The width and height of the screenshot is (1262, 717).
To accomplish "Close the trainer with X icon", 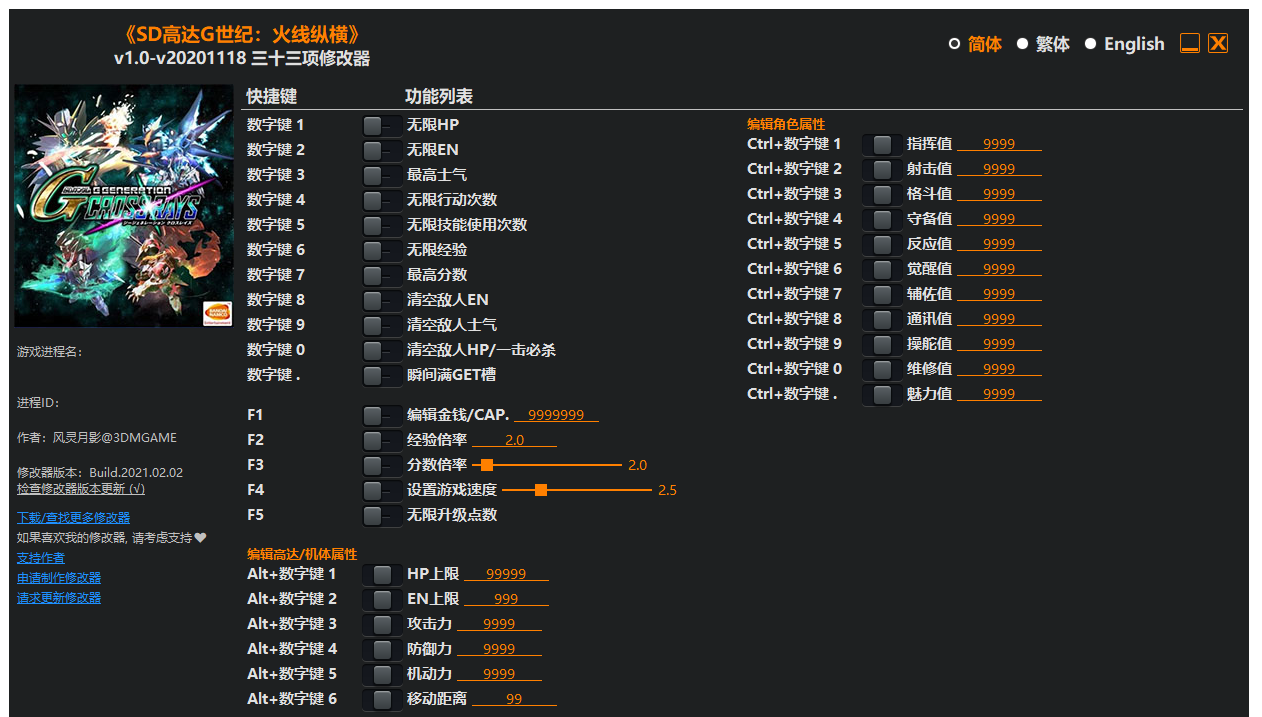I will (1218, 43).
